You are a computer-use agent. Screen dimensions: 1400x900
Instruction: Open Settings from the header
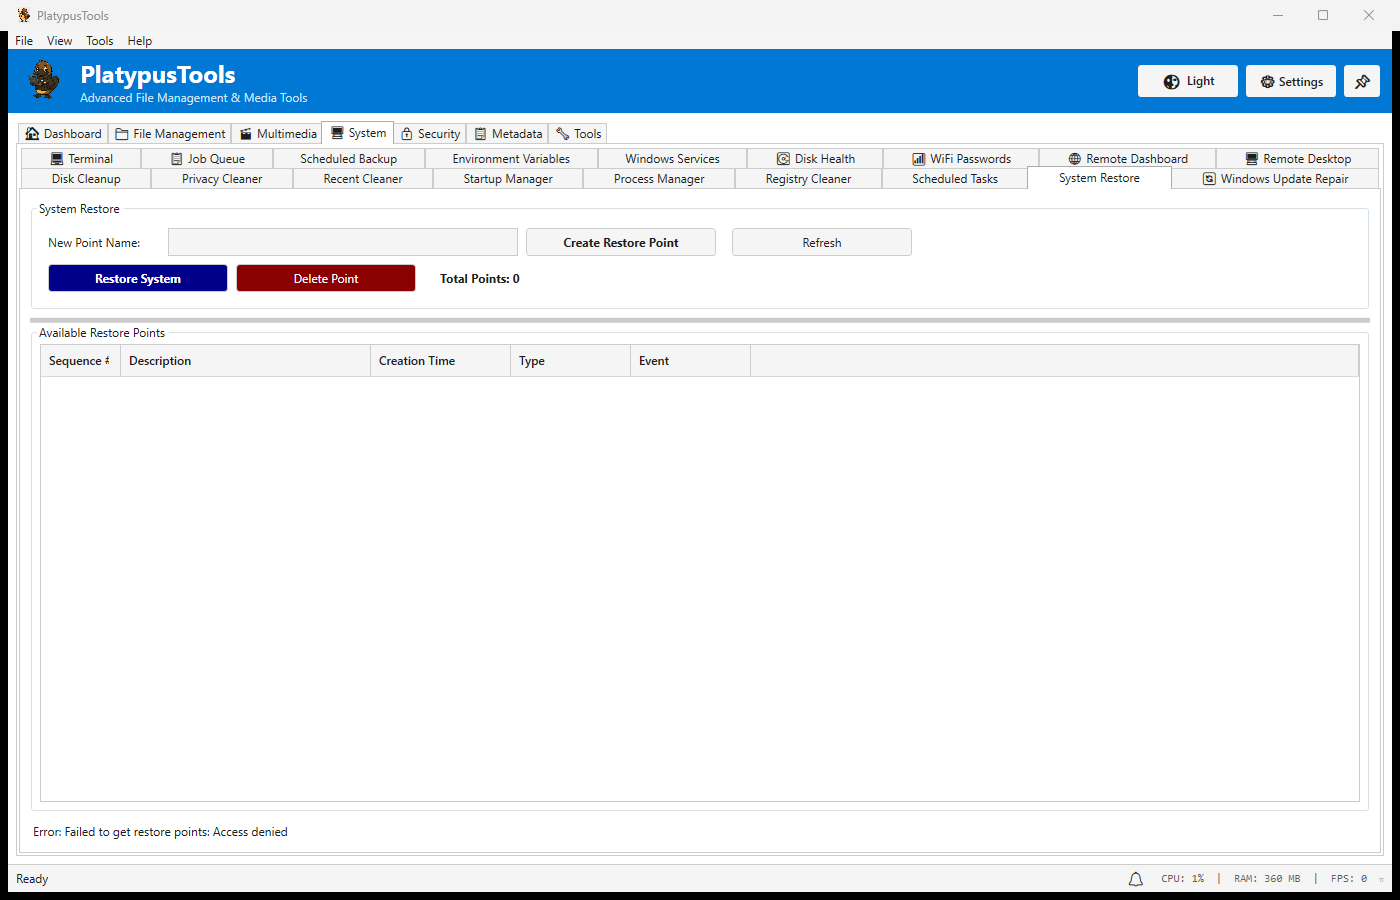click(1291, 82)
